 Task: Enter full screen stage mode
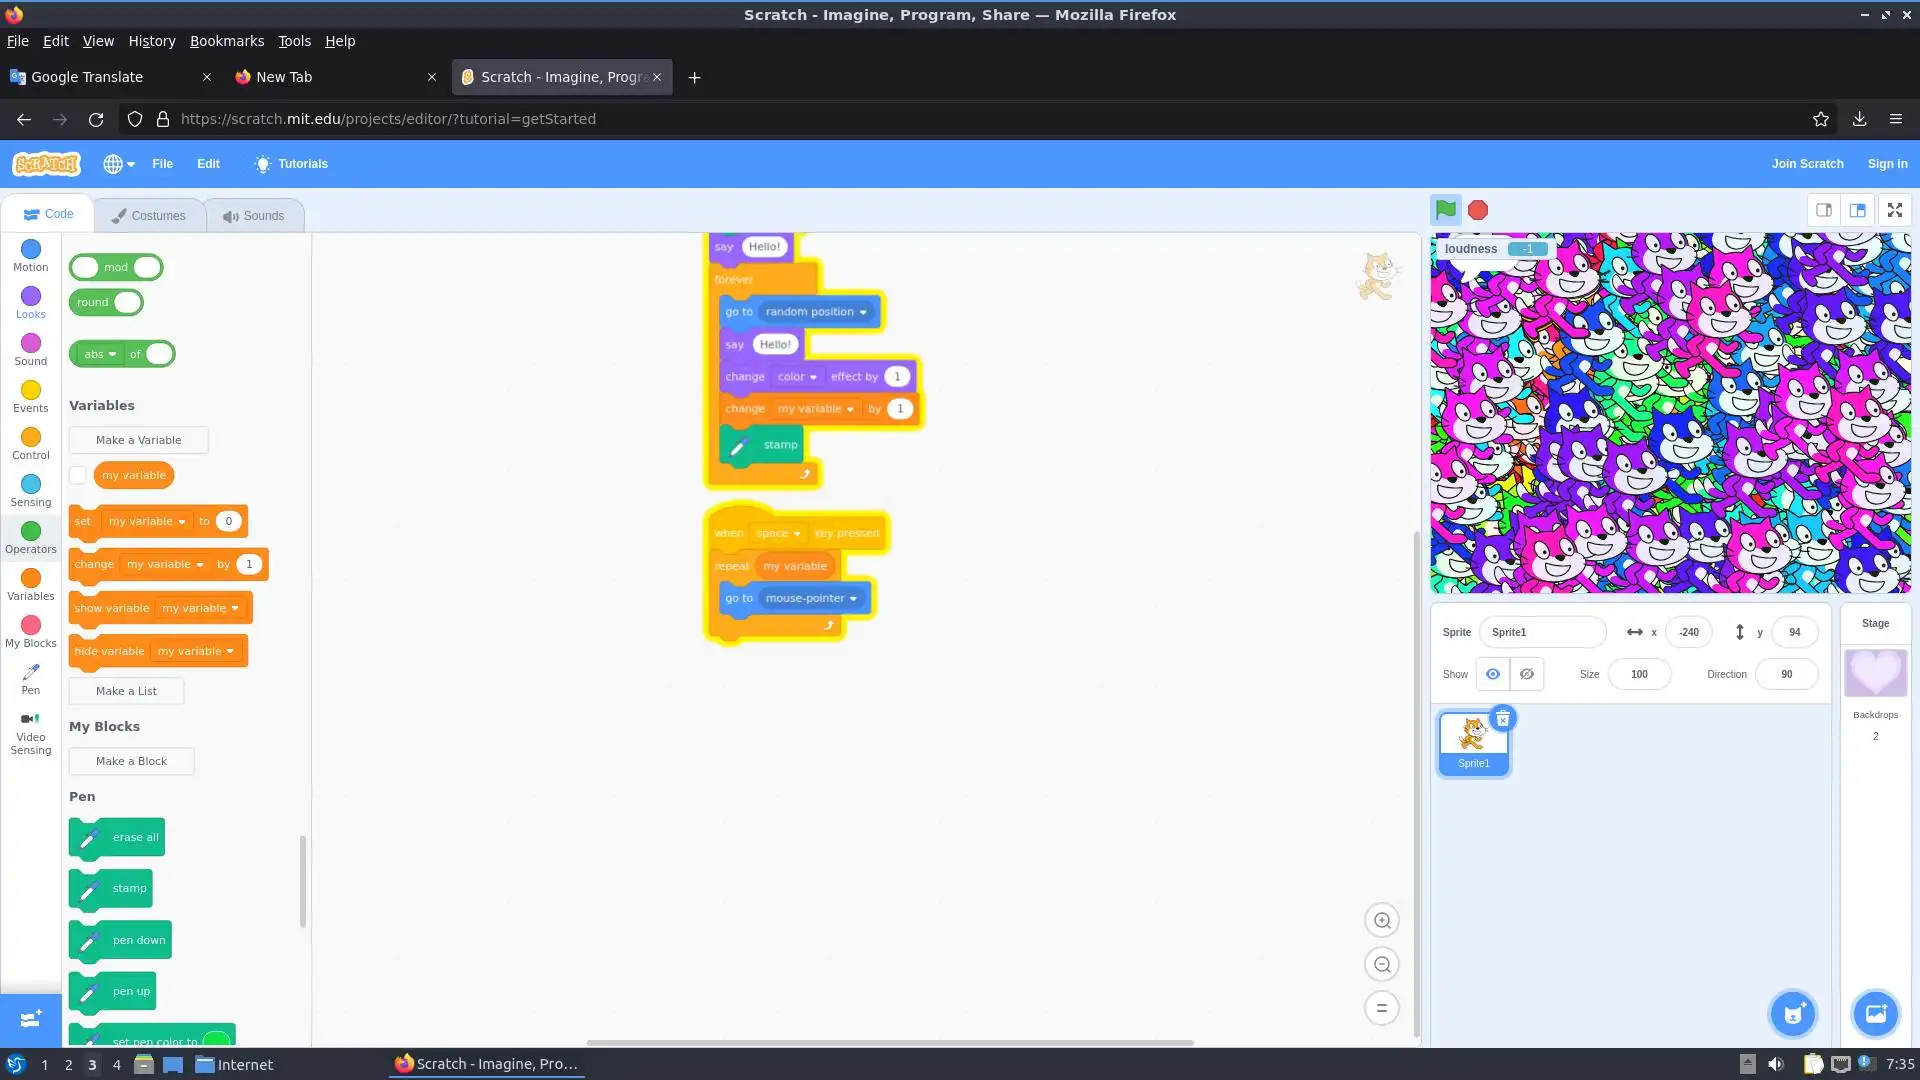tap(1894, 210)
